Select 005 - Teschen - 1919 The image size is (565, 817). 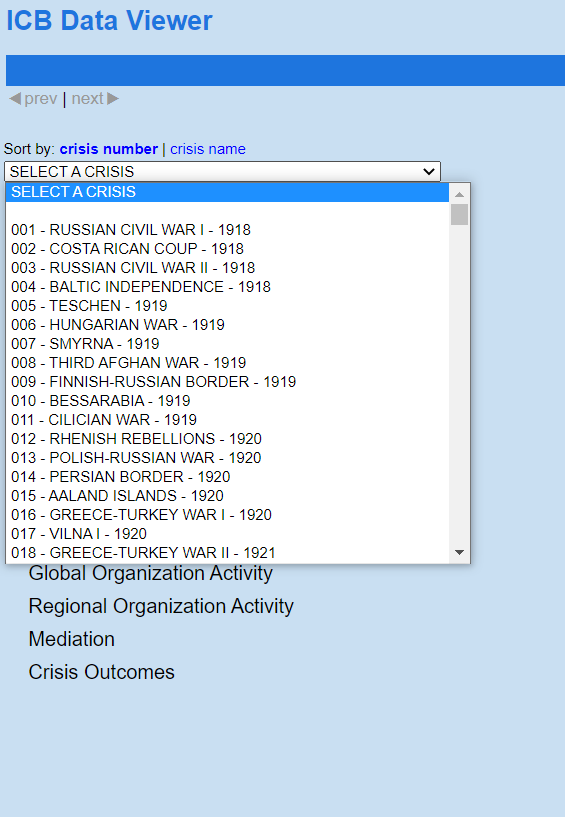point(227,306)
